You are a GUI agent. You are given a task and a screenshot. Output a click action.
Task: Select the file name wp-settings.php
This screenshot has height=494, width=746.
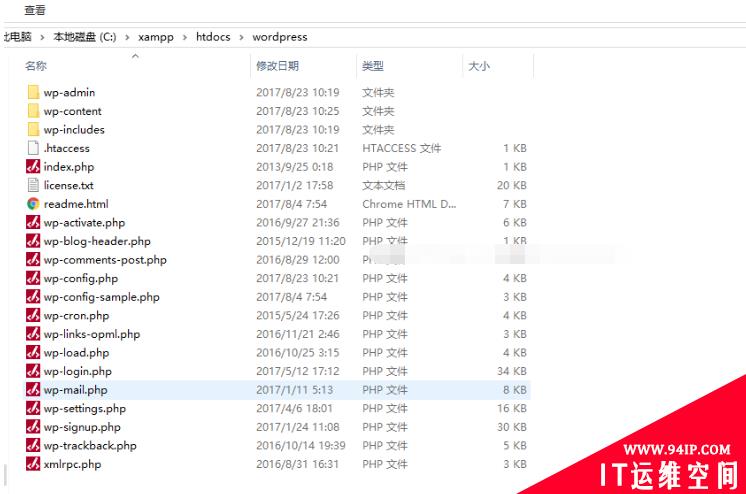coord(85,408)
